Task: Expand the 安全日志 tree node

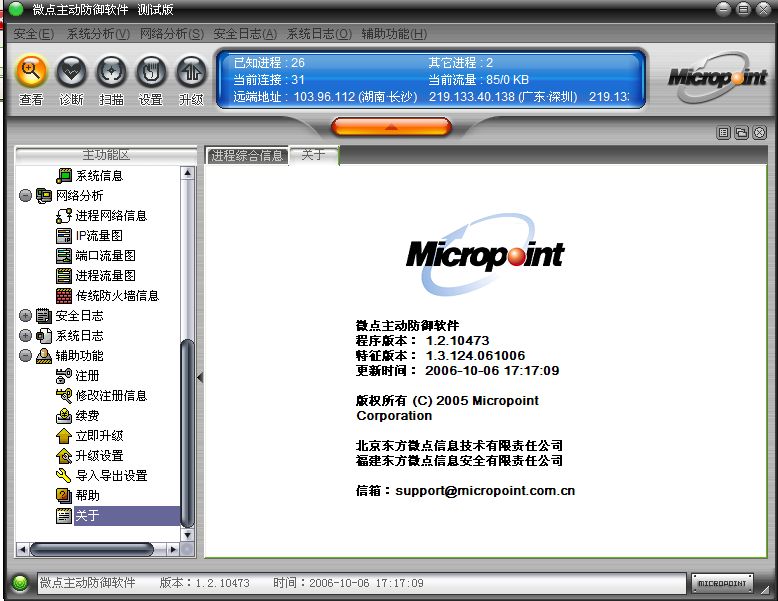Action: tap(25, 316)
